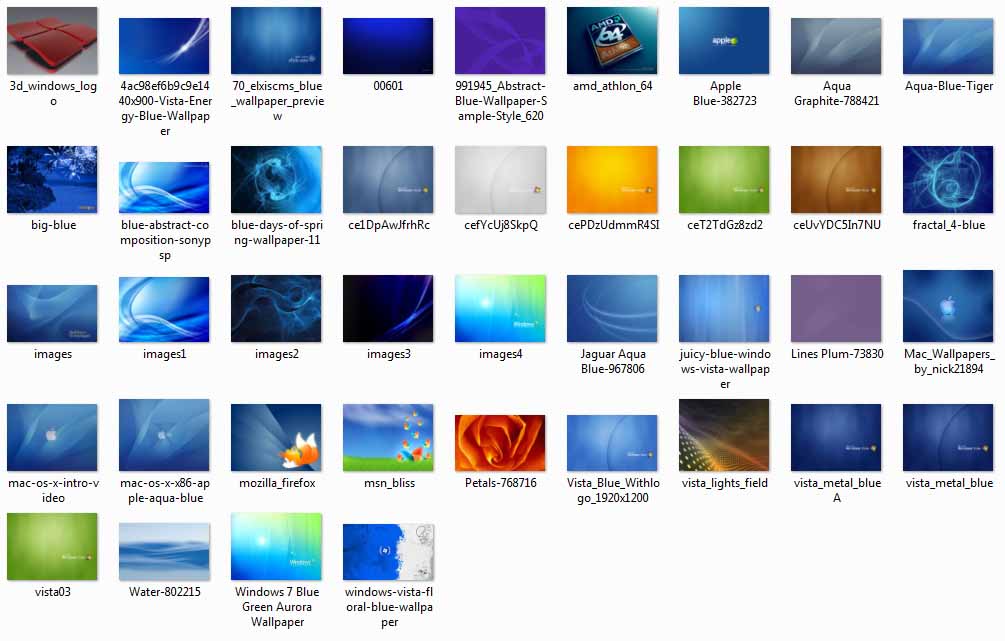Select the green ceT2TdGz8zd2 wallpaper
Screen dimensions: 1005x641
pyautogui.click(x=724, y=180)
